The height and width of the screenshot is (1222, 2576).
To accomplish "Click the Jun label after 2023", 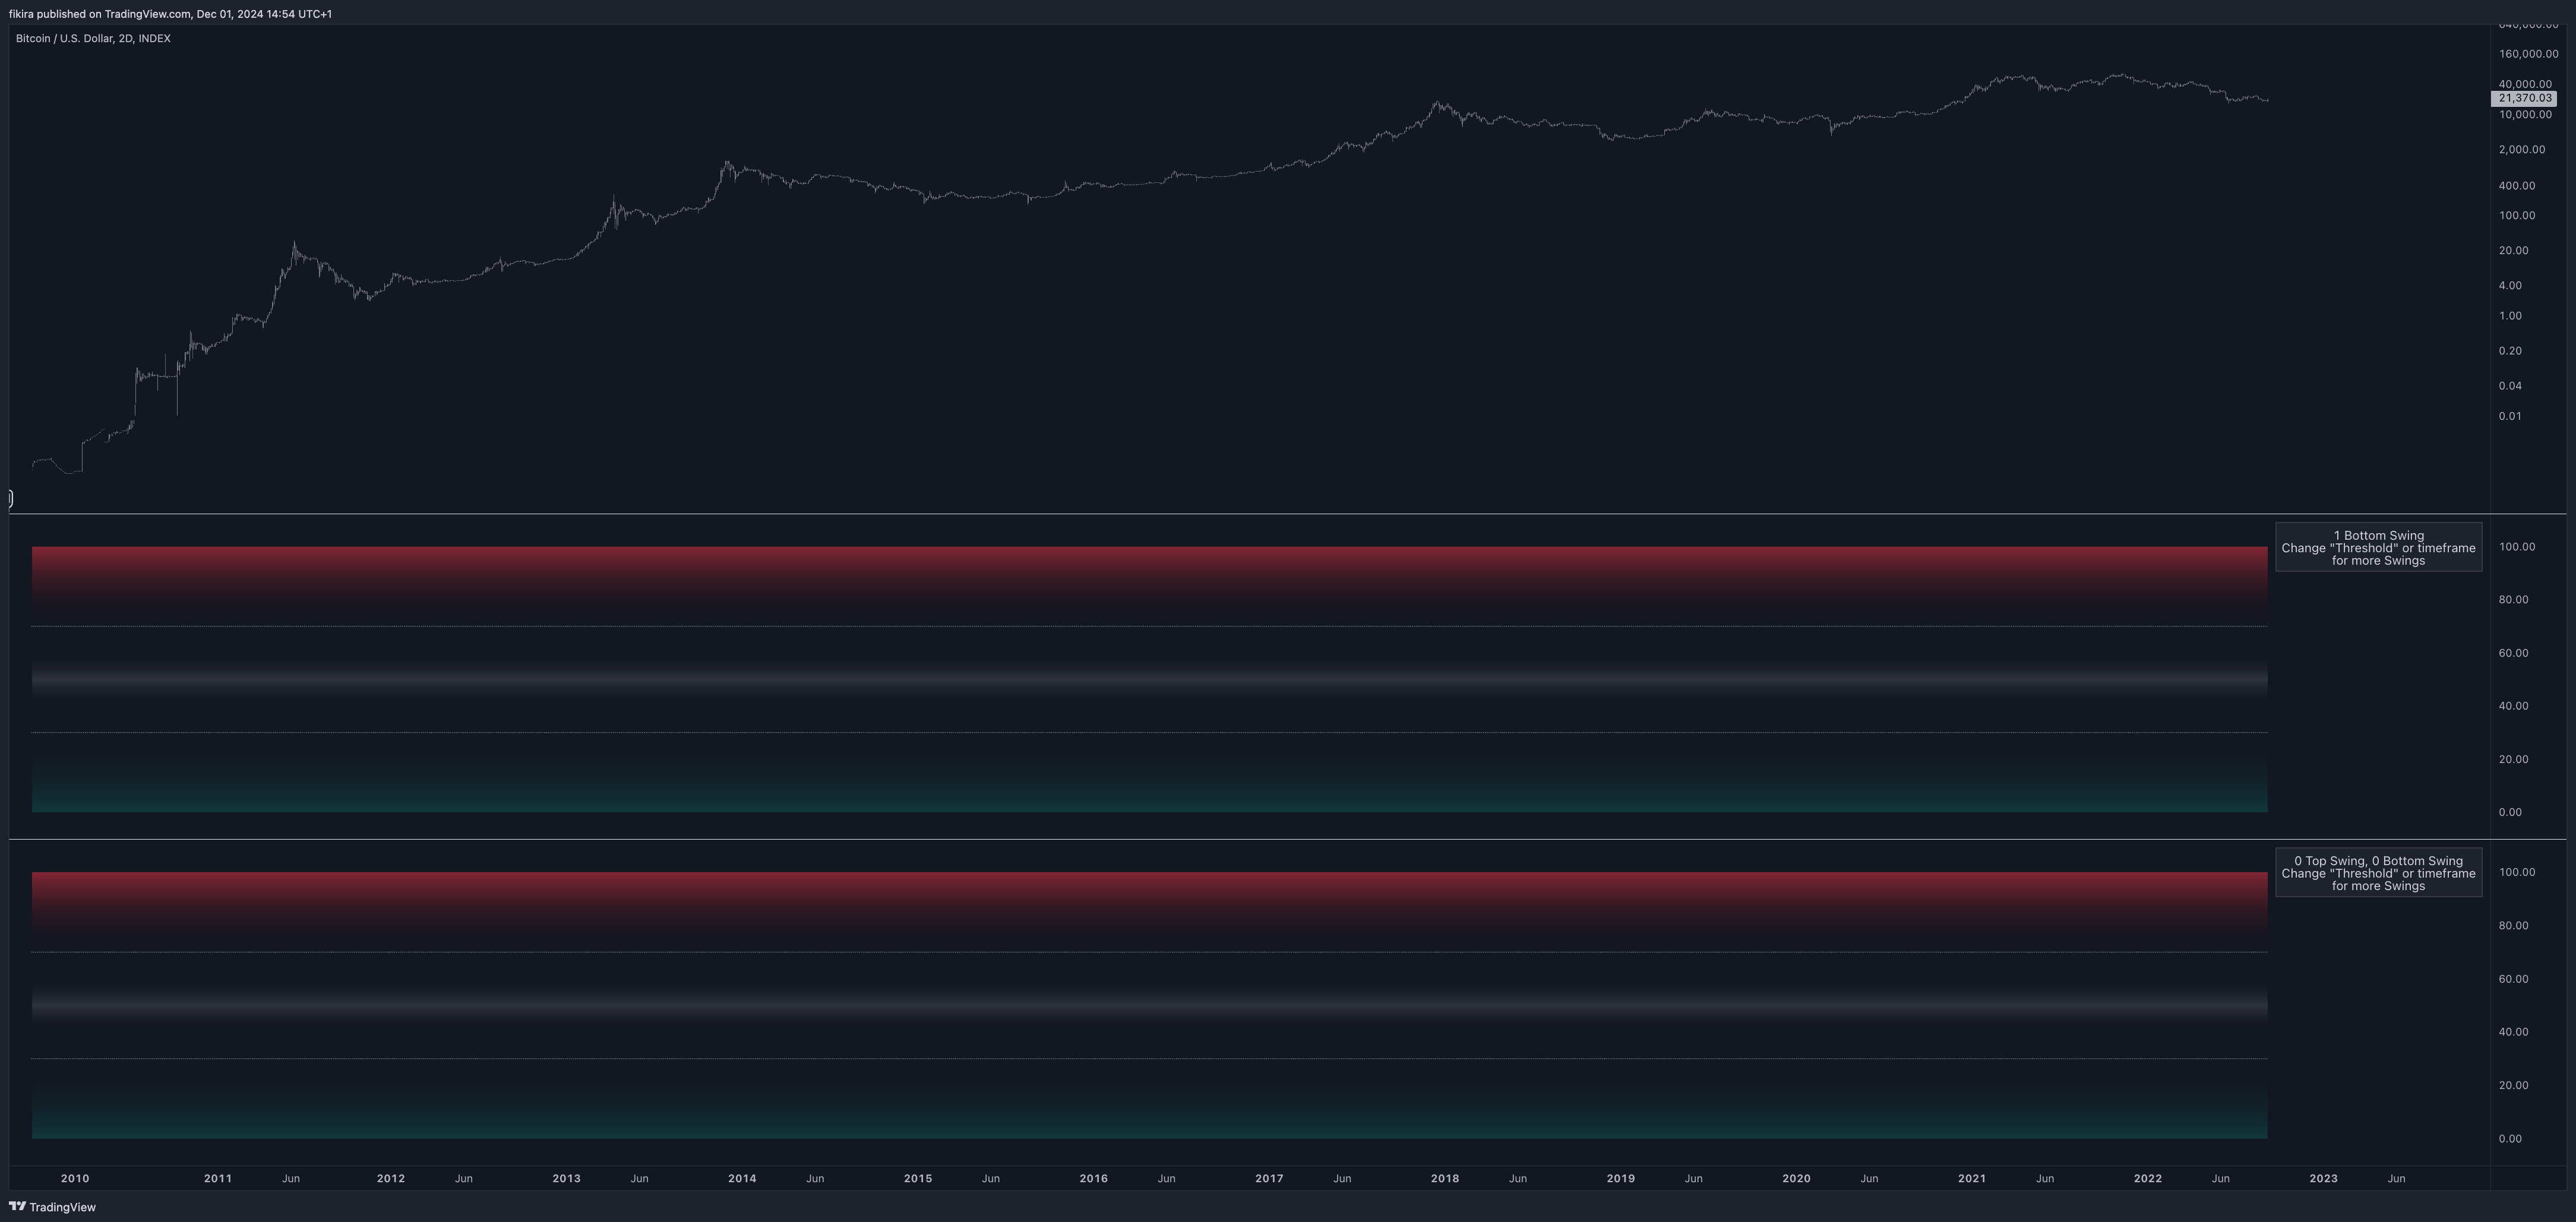I will [2397, 1179].
